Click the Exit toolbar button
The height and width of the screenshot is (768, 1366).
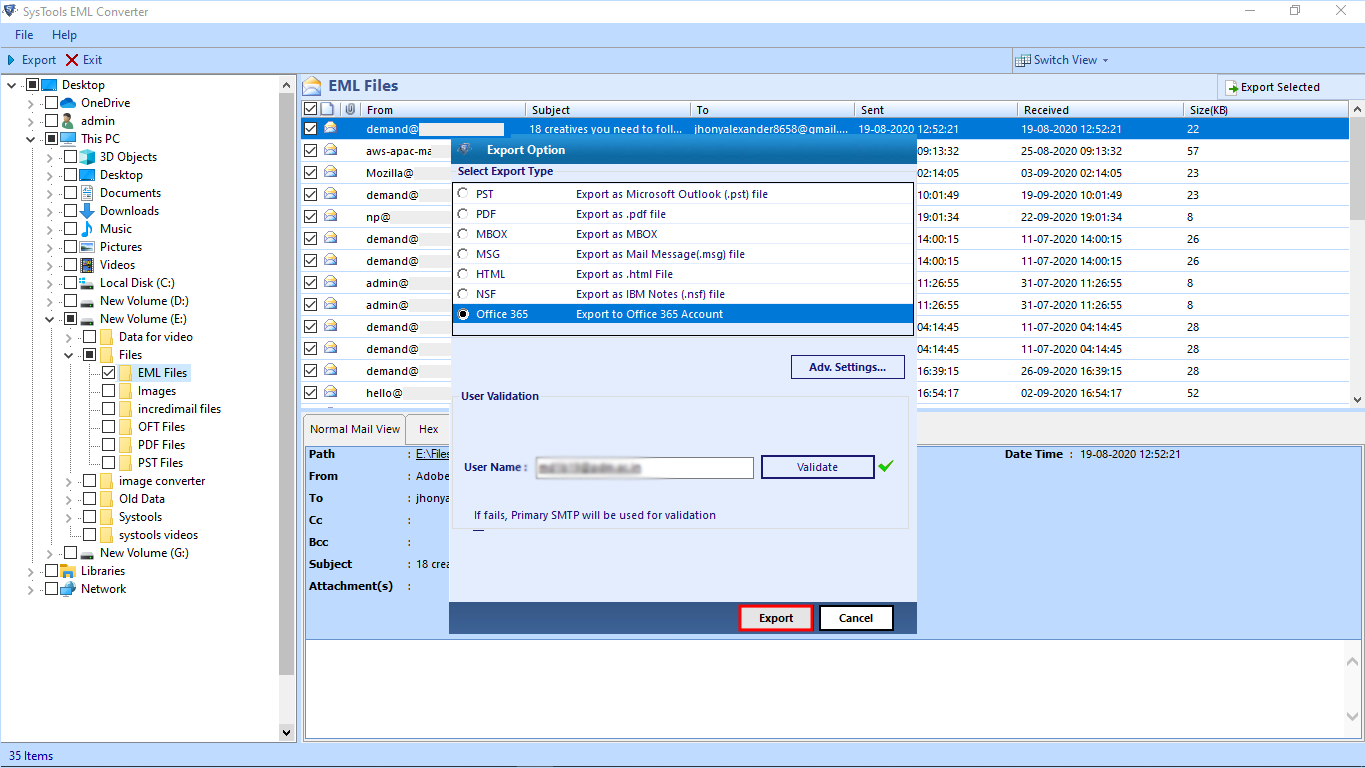click(84, 60)
